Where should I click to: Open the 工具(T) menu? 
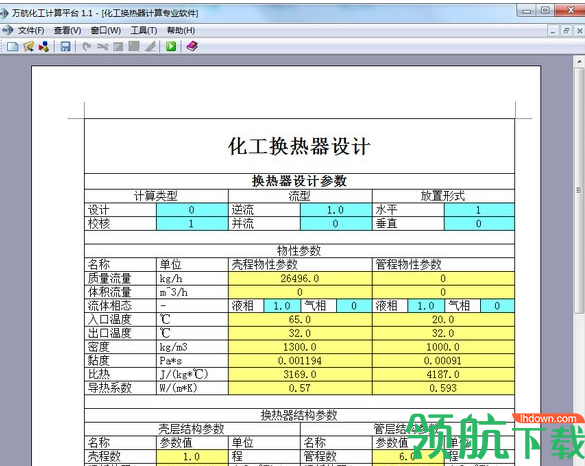(x=144, y=31)
